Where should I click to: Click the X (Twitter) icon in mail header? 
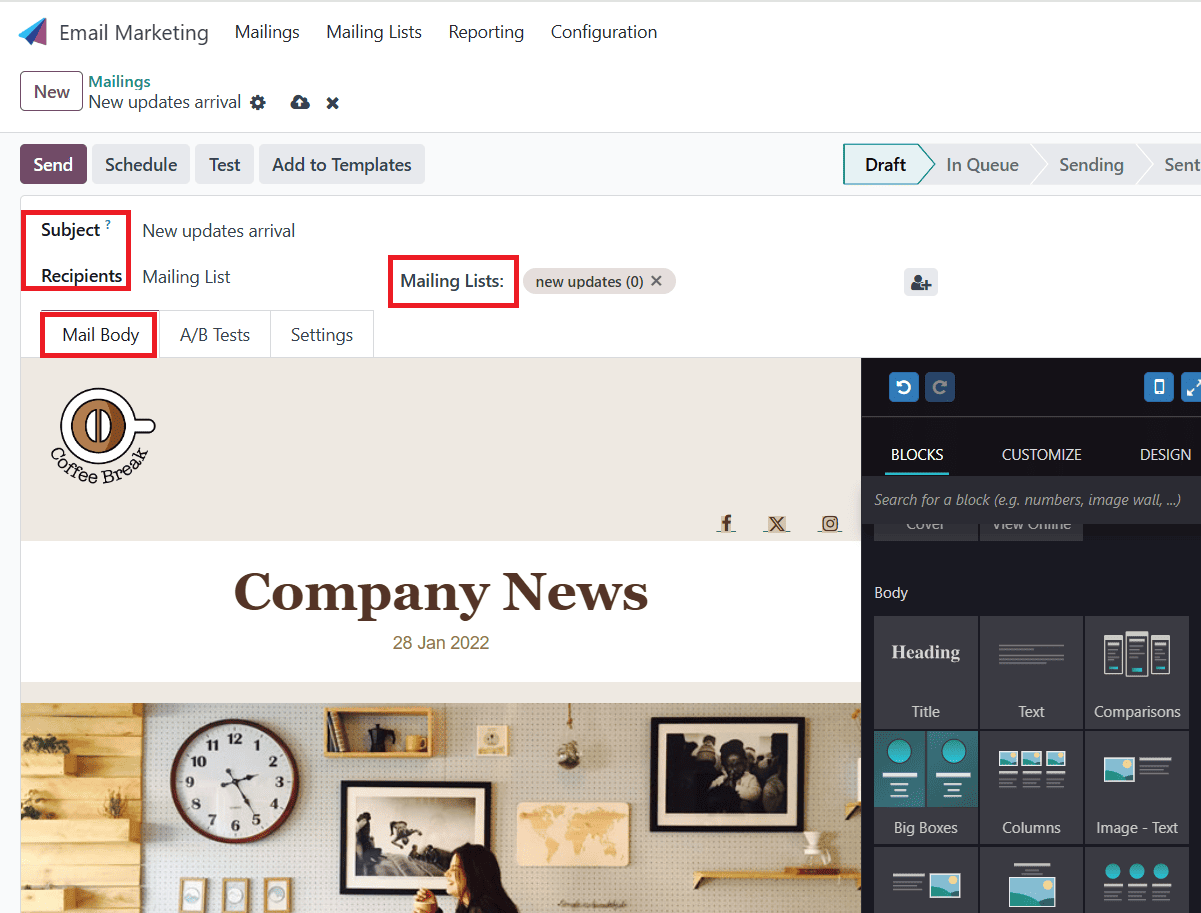tap(777, 523)
